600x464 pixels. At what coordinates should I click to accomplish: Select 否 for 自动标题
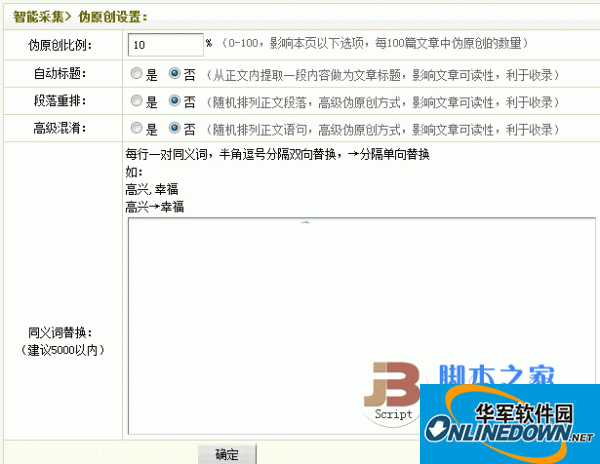pyautogui.click(x=174, y=73)
